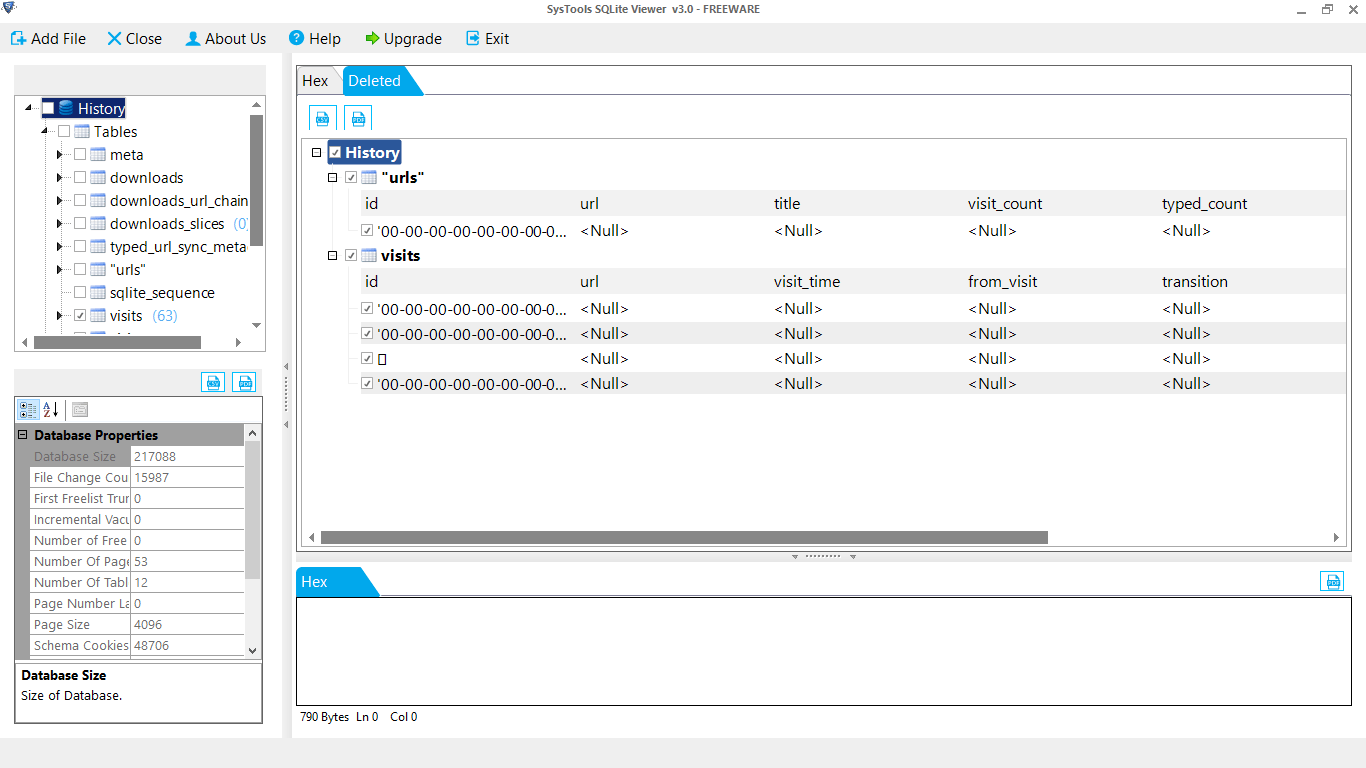Expand the meta table node

(x=60, y=154)
